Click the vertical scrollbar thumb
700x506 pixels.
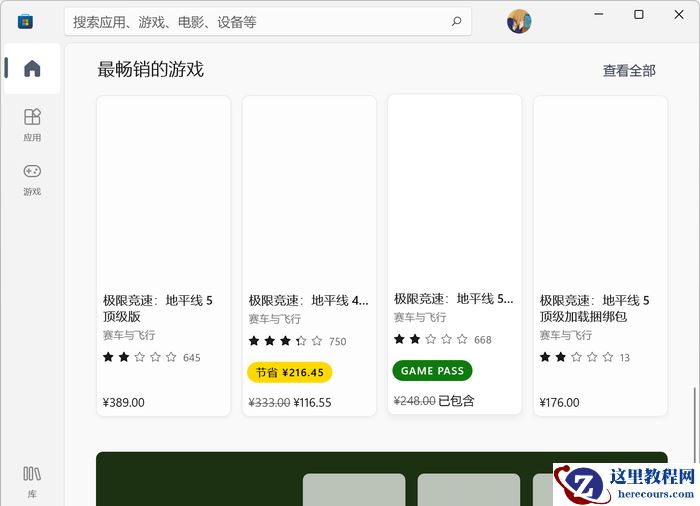[694, 424]
